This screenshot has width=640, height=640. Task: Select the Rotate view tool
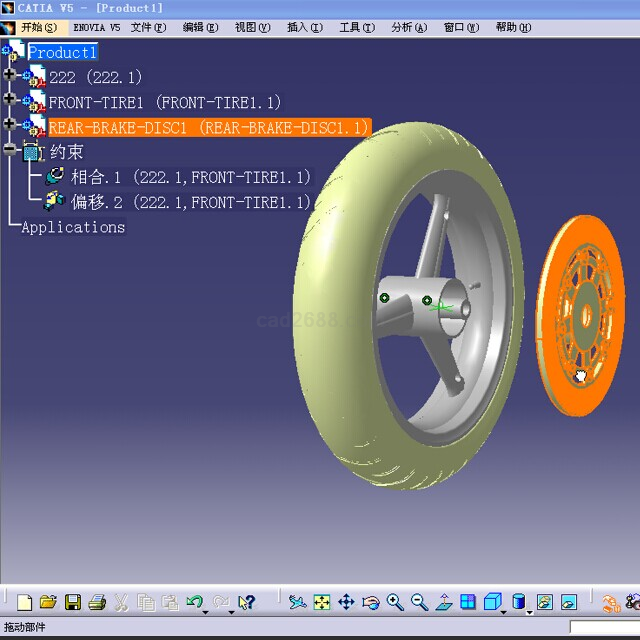[371, 602]
